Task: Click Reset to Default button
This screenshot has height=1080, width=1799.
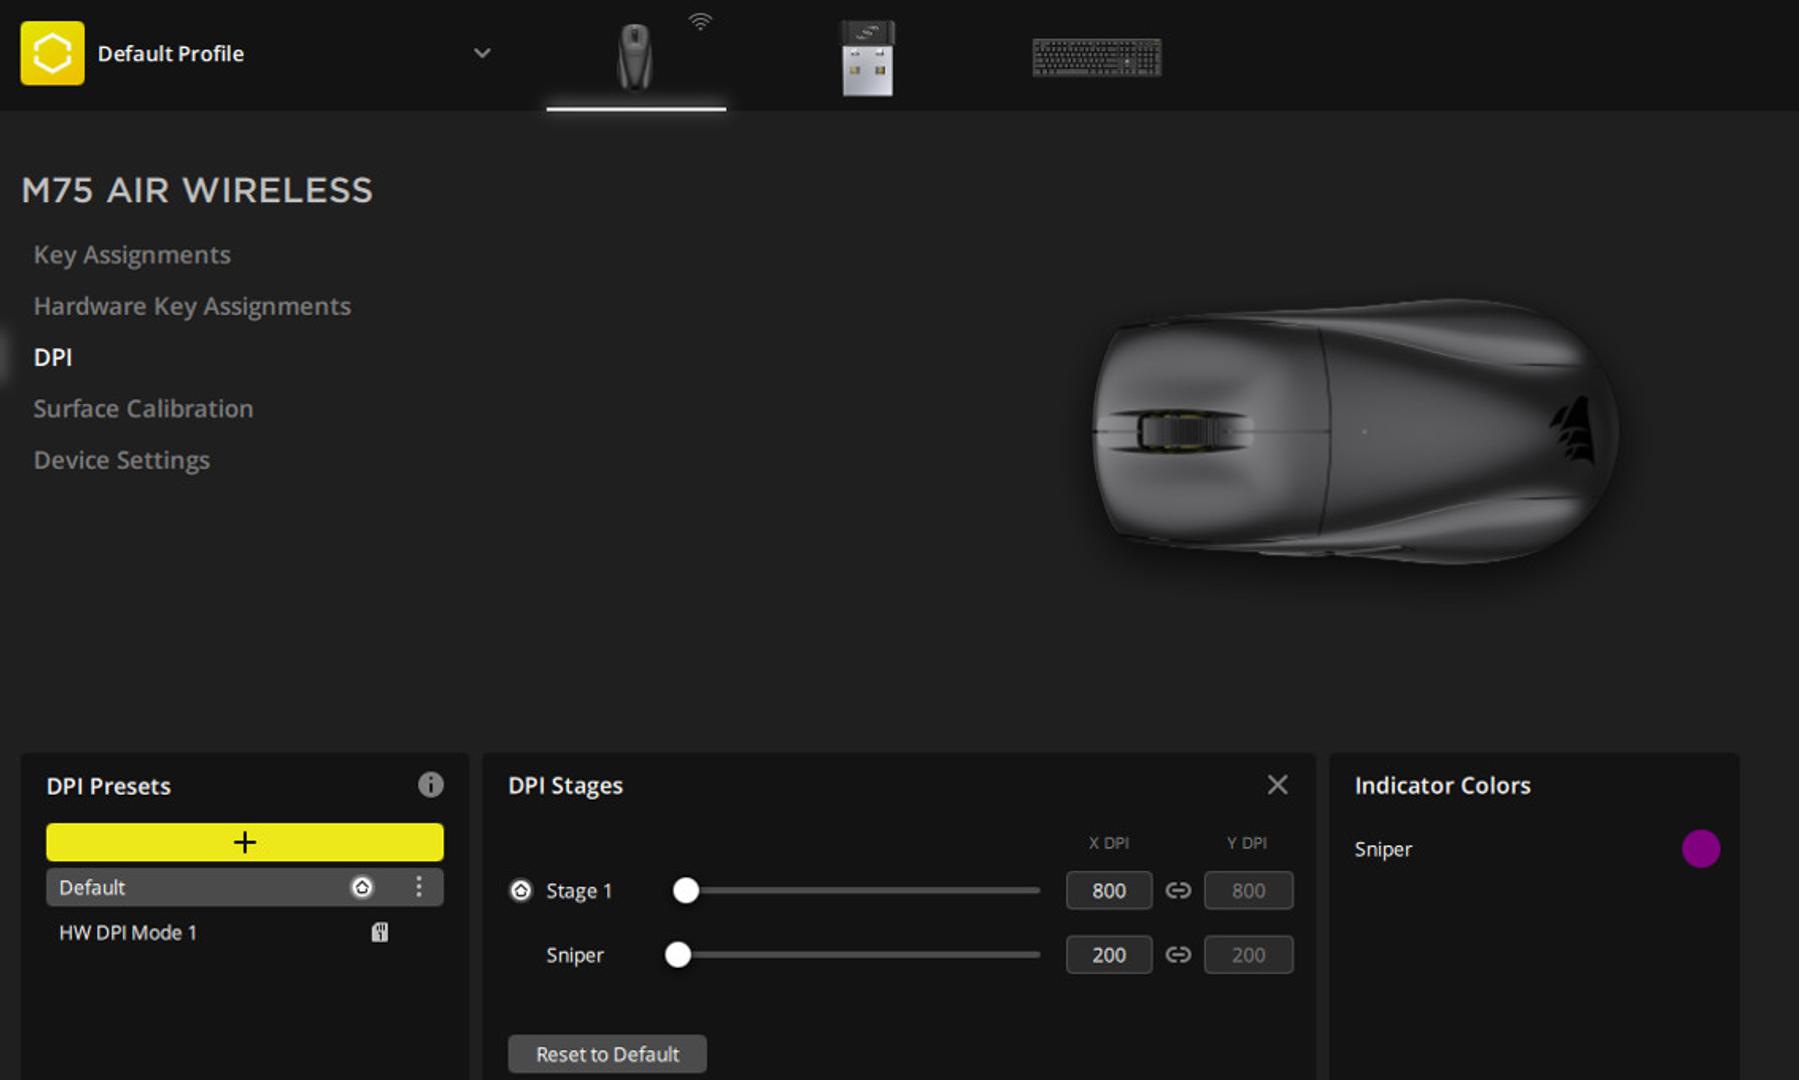Action: coord(607,1054)
